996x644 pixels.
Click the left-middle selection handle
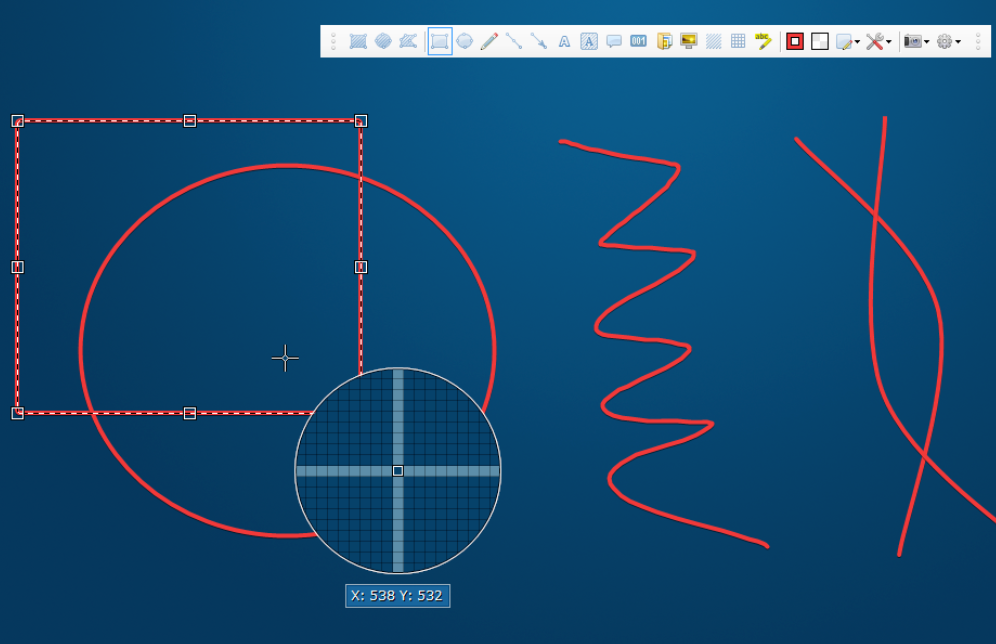tap(18, 267)
